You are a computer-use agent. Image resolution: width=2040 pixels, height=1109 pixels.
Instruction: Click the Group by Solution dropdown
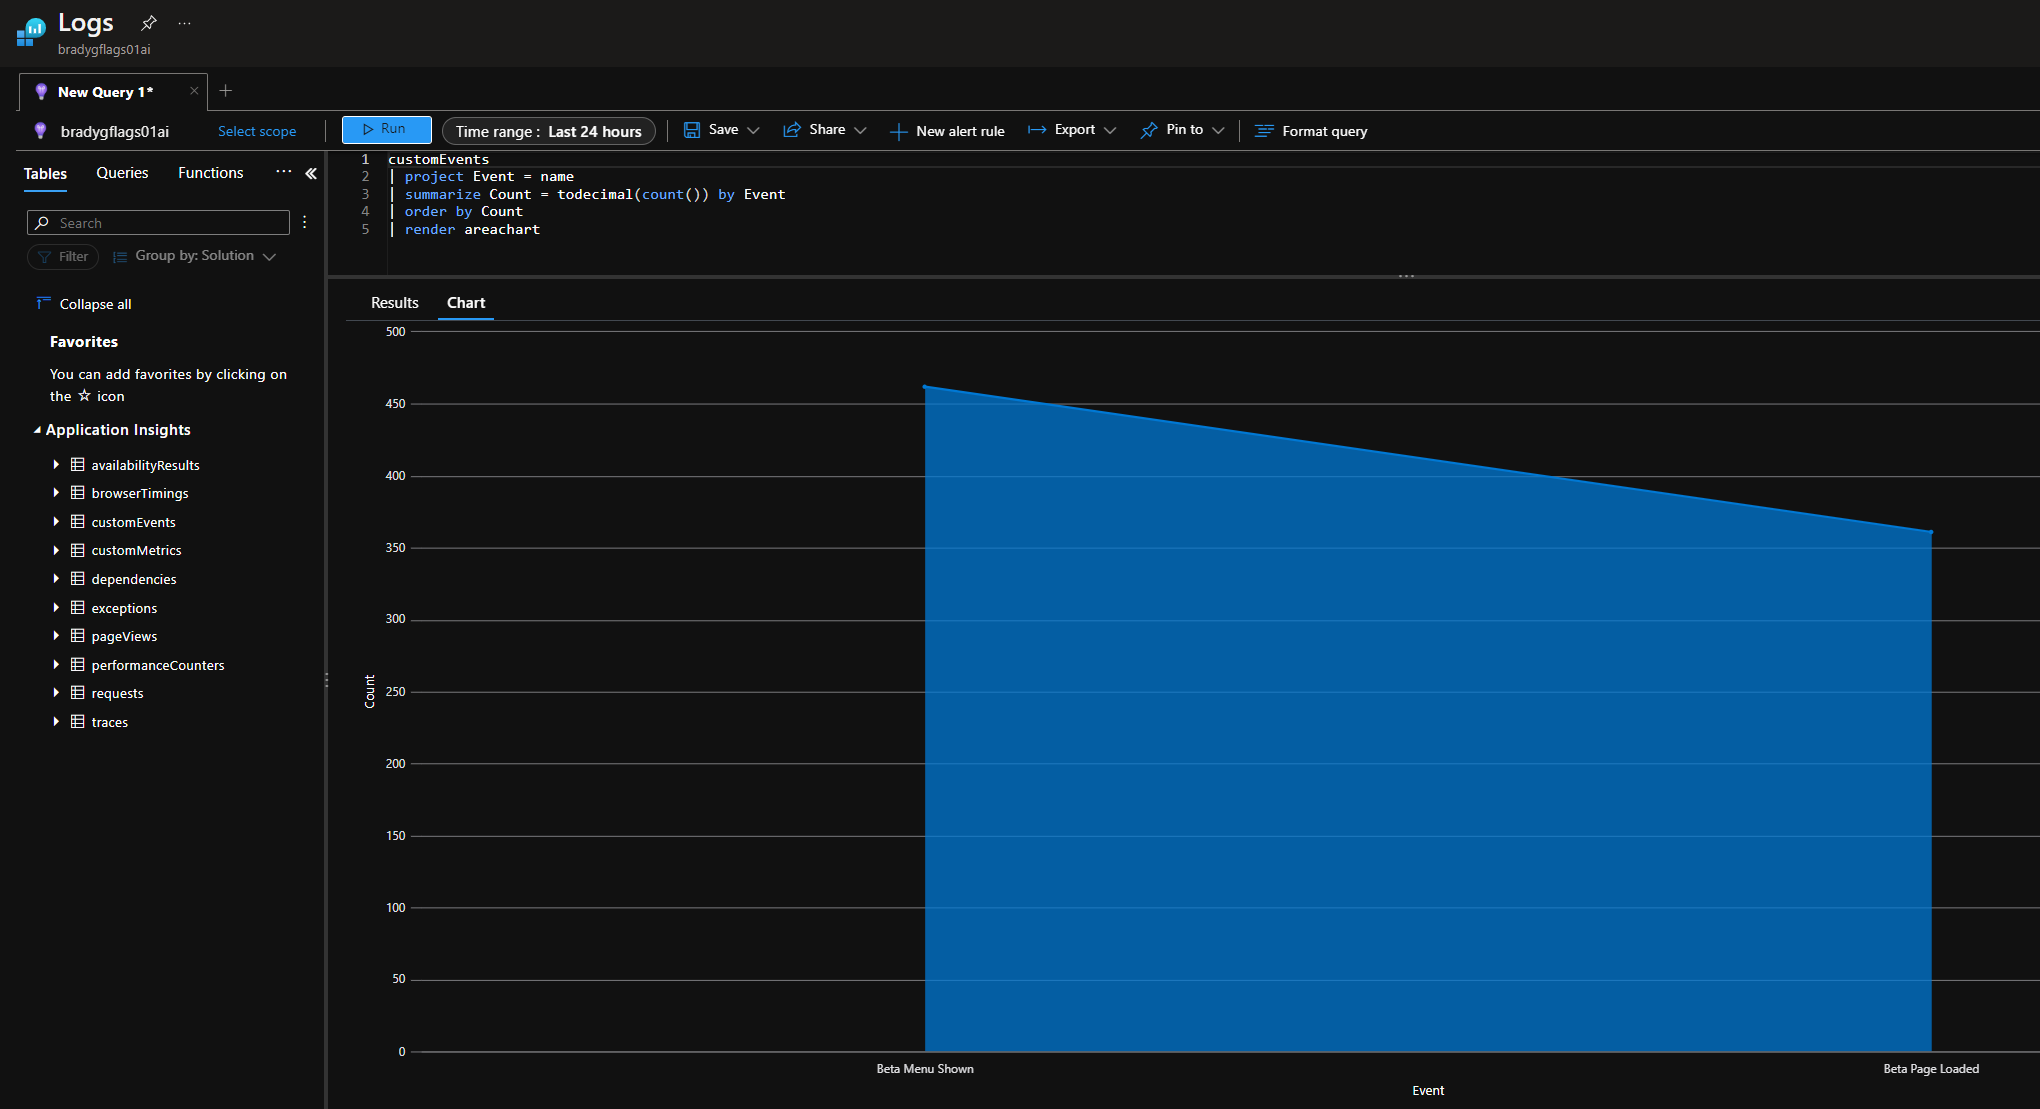tap(198, 257)
